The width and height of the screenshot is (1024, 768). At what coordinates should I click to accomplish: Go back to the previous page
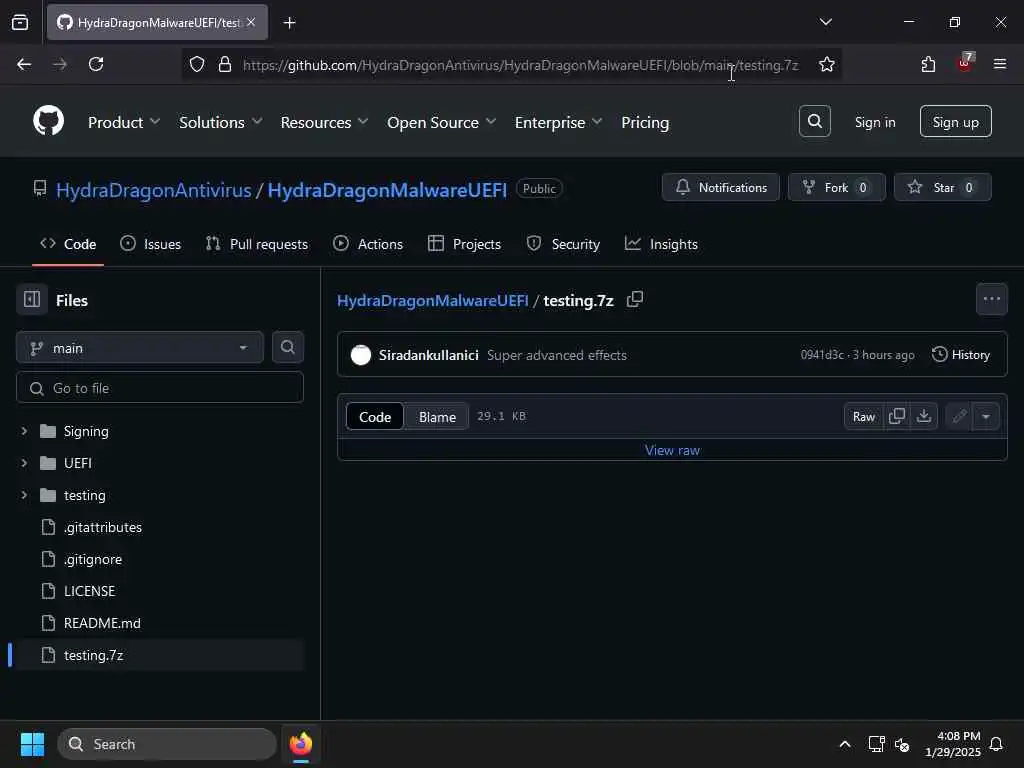(x=24, y=64)
